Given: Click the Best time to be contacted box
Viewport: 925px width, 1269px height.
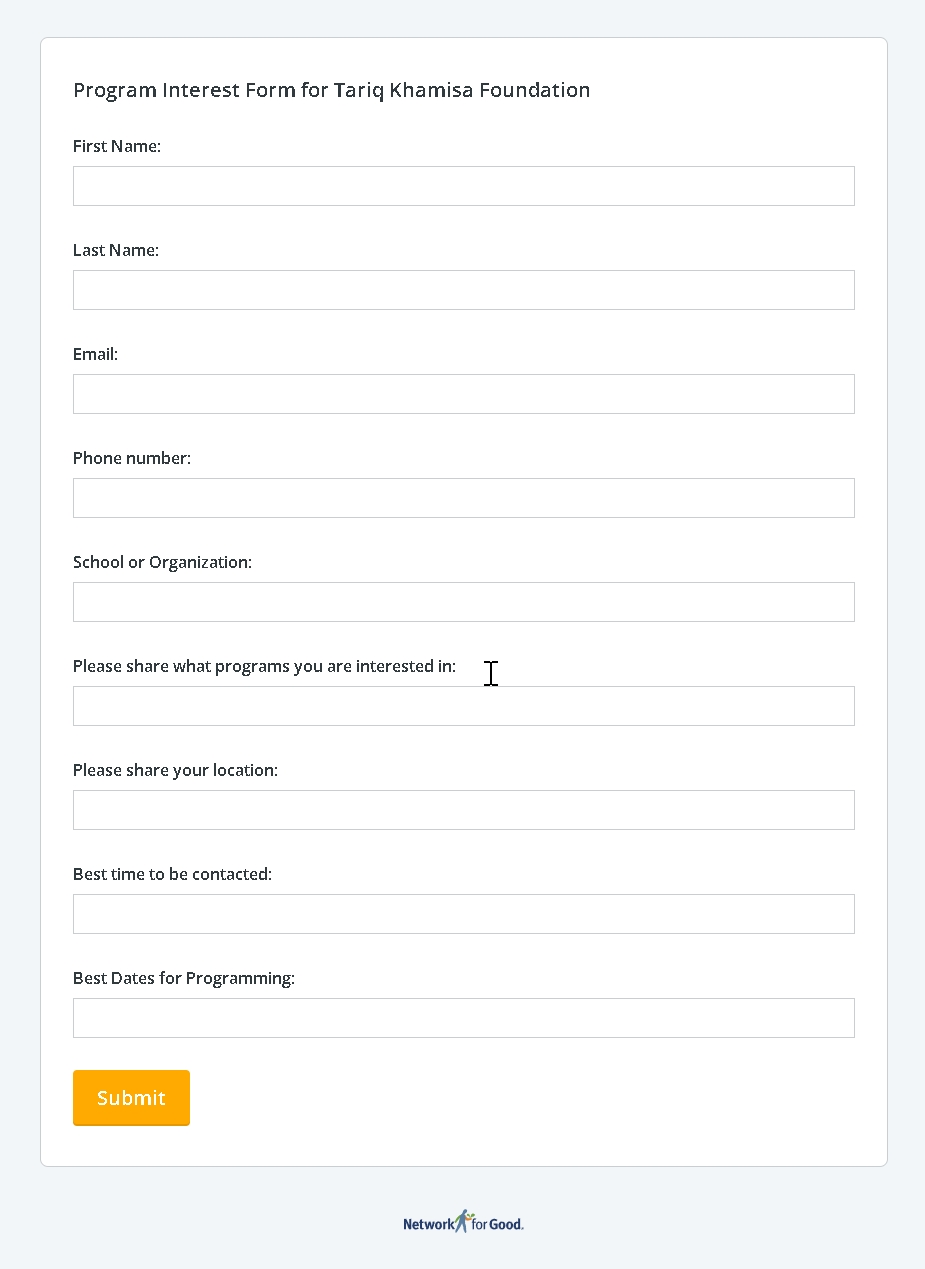Looking at the screenshot, I should click(464, 914).
